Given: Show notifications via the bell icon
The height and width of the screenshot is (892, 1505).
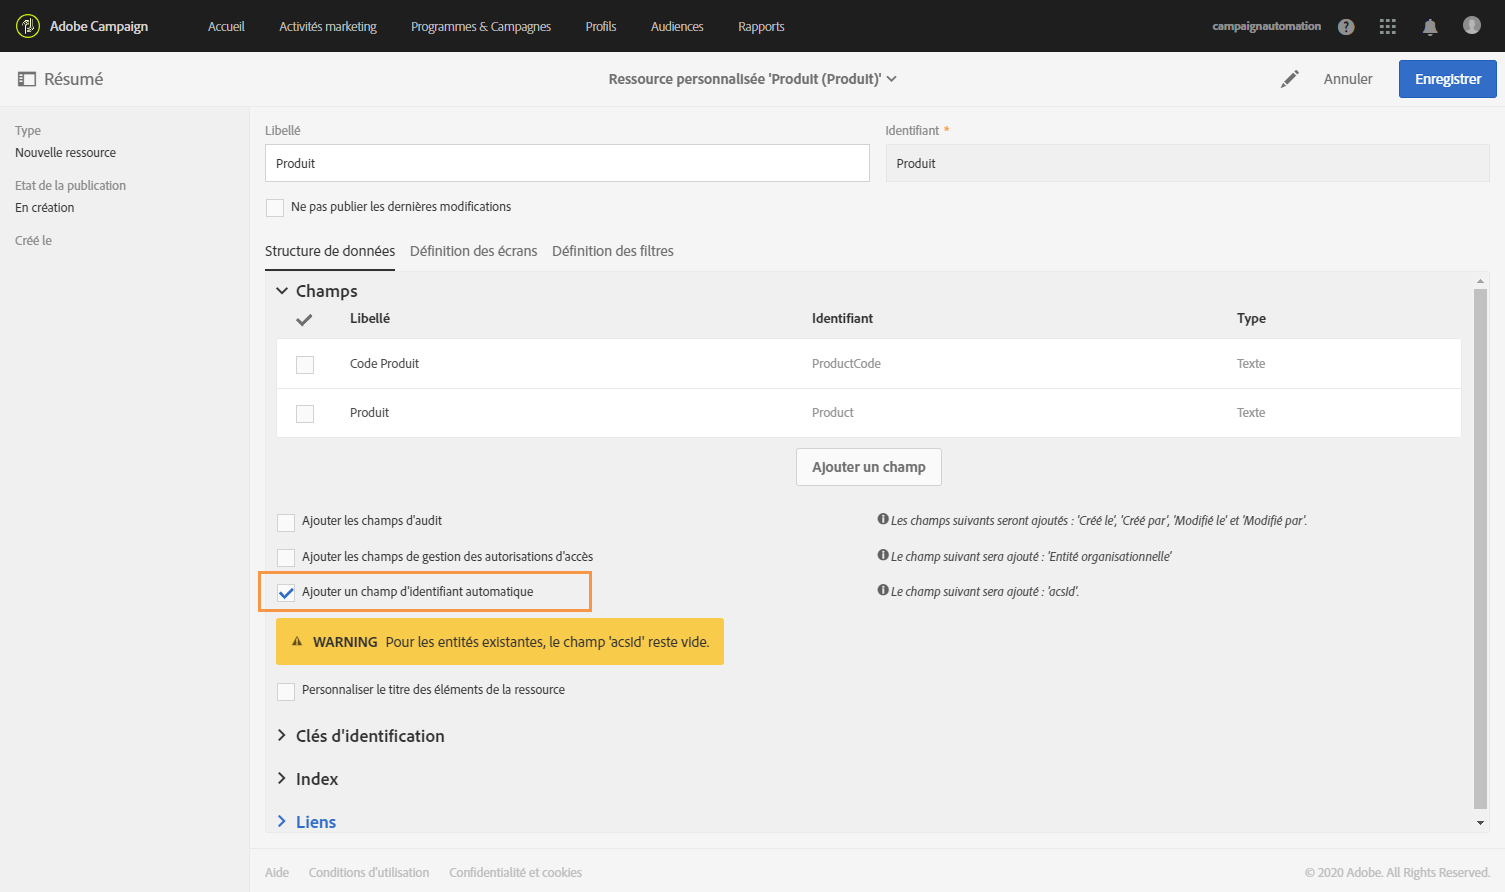Looking at the screenshot, I should [x=1430, y=27].
